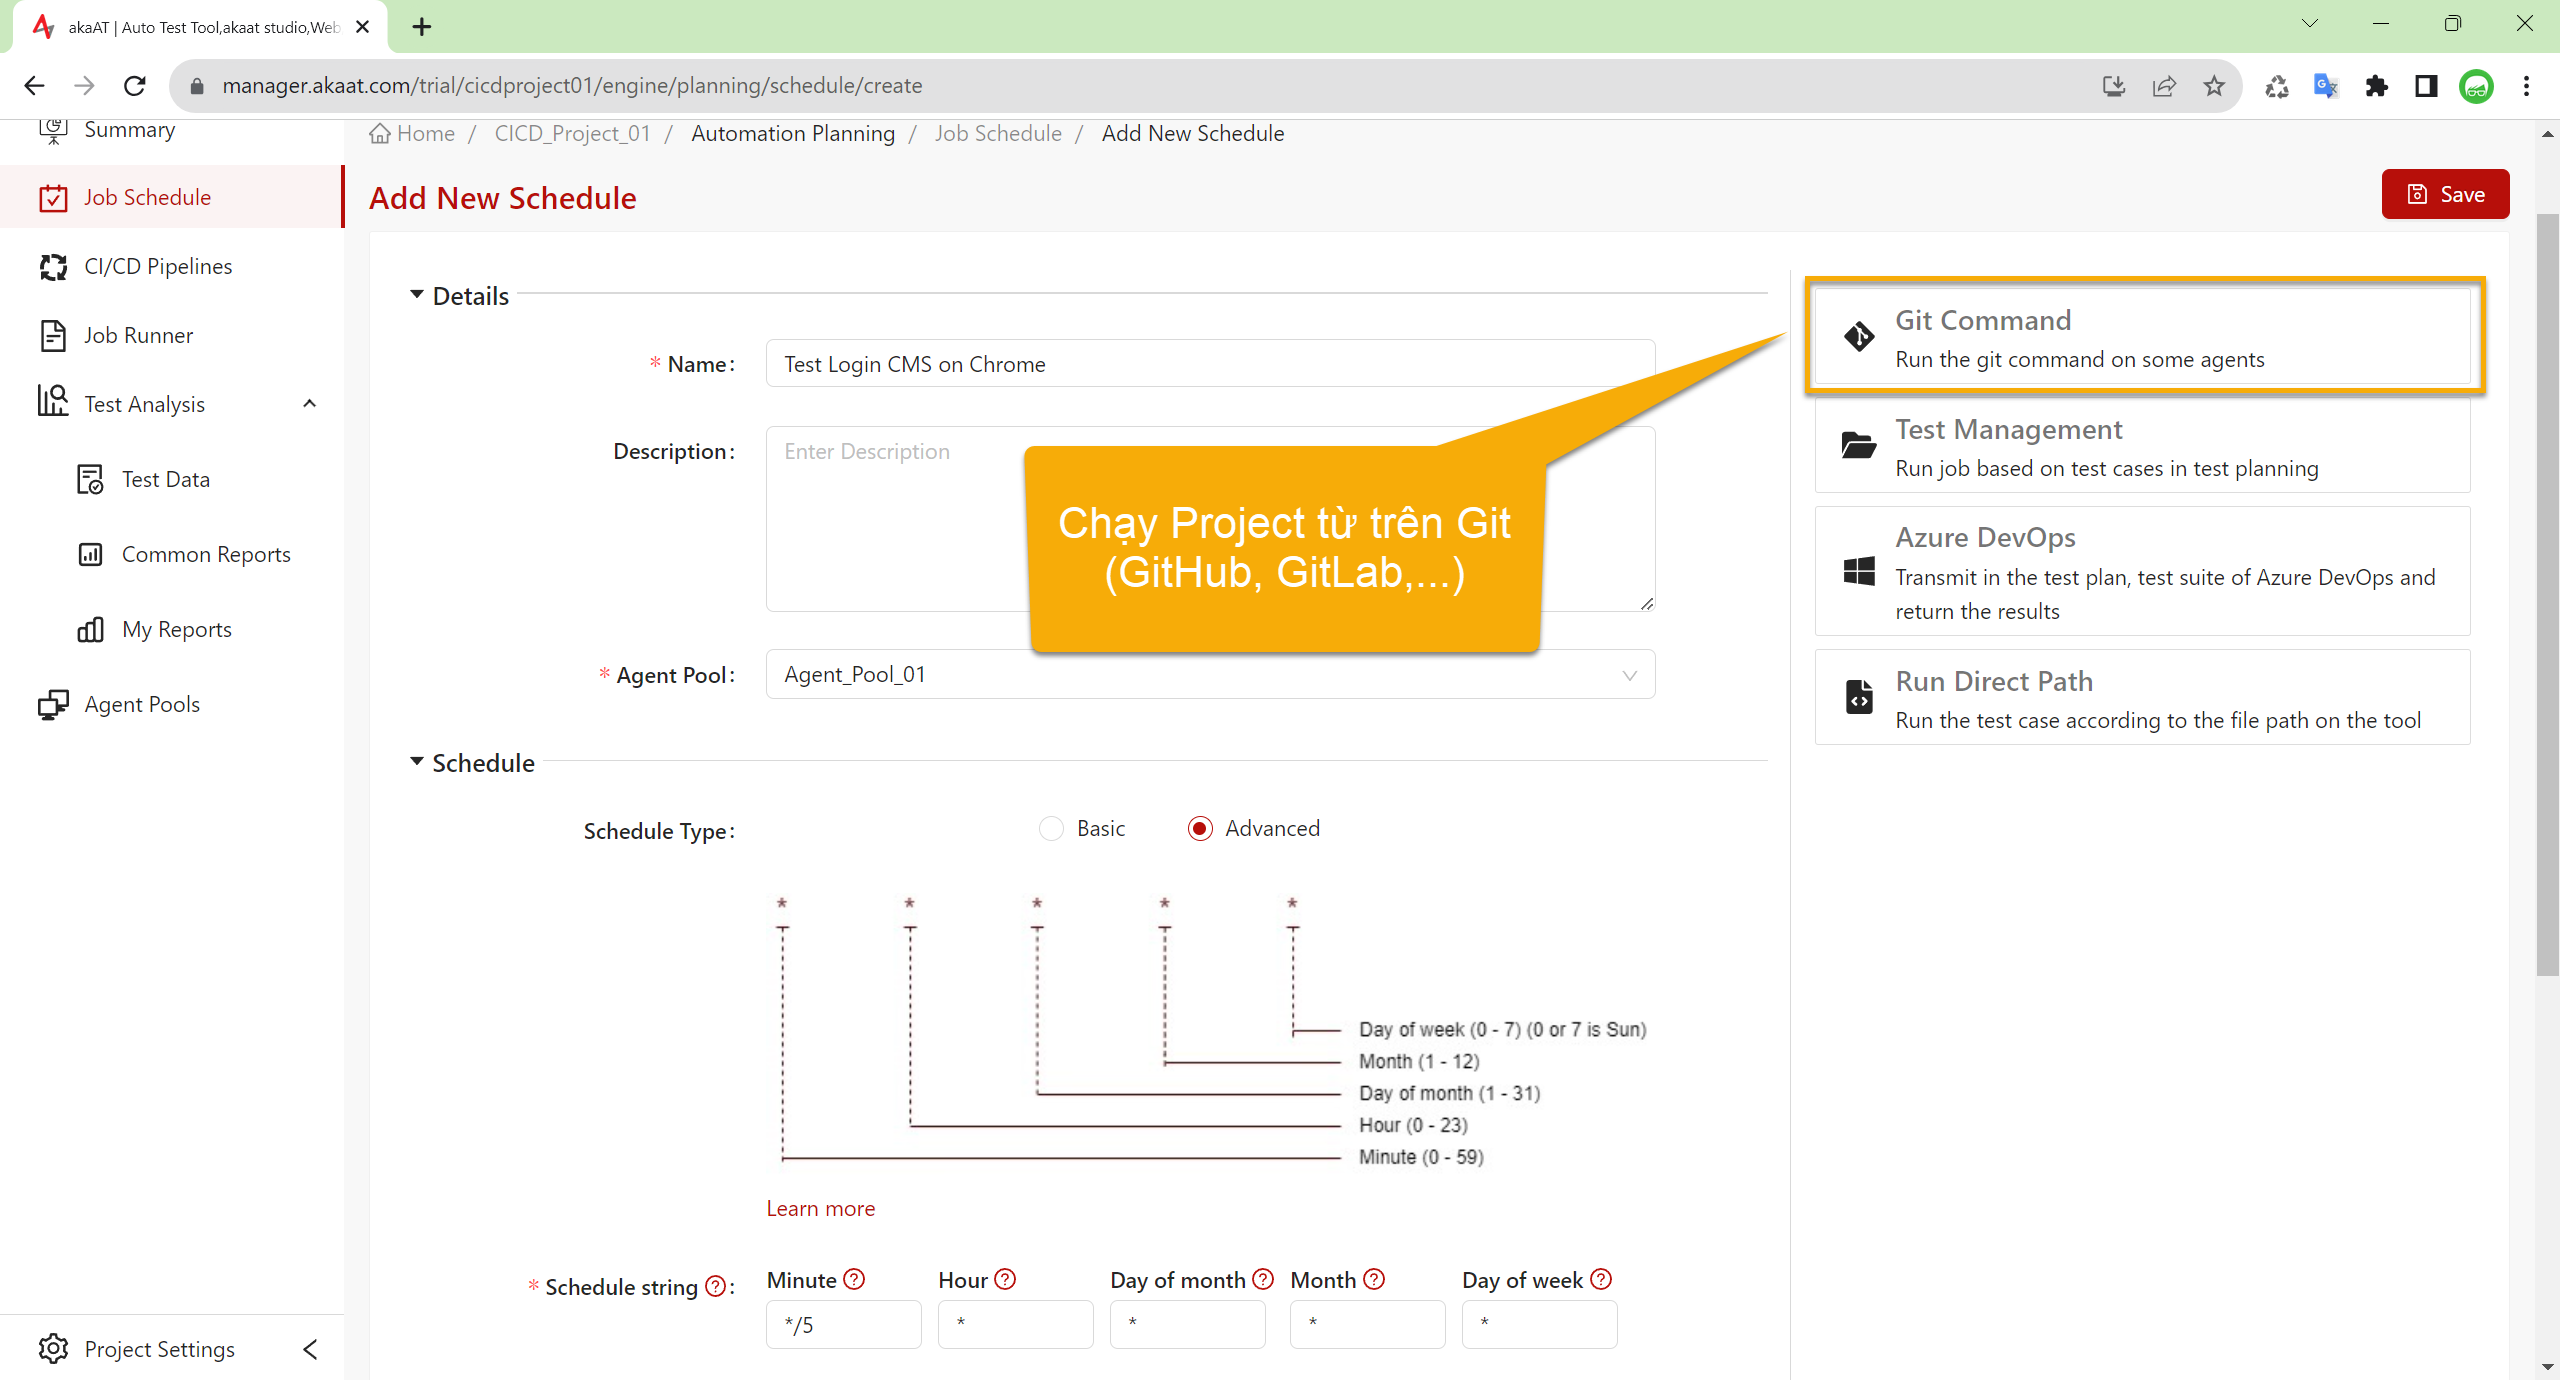This screenshot has width=2560, height=1380.
Task: Open Common Reports in sidebar
Action: (205, 554)
